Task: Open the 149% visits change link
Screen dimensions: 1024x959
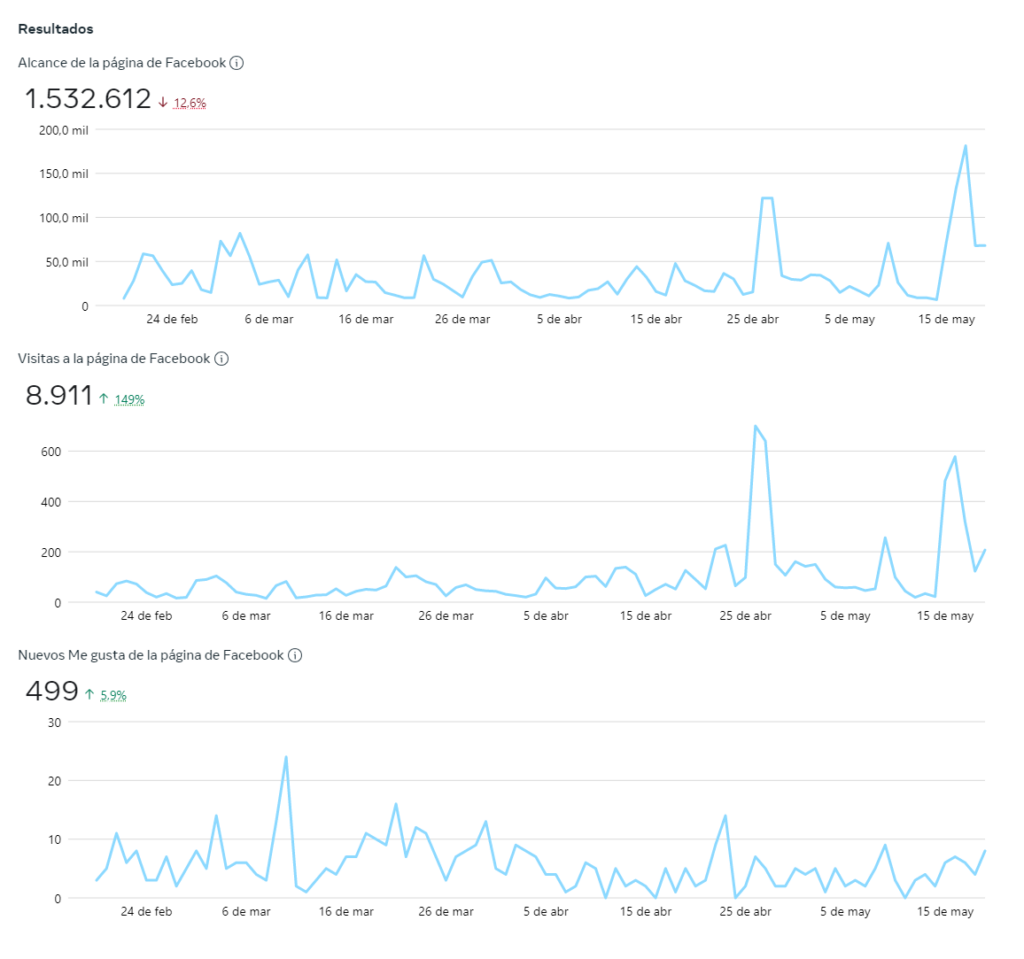Action: pos(129,400)
